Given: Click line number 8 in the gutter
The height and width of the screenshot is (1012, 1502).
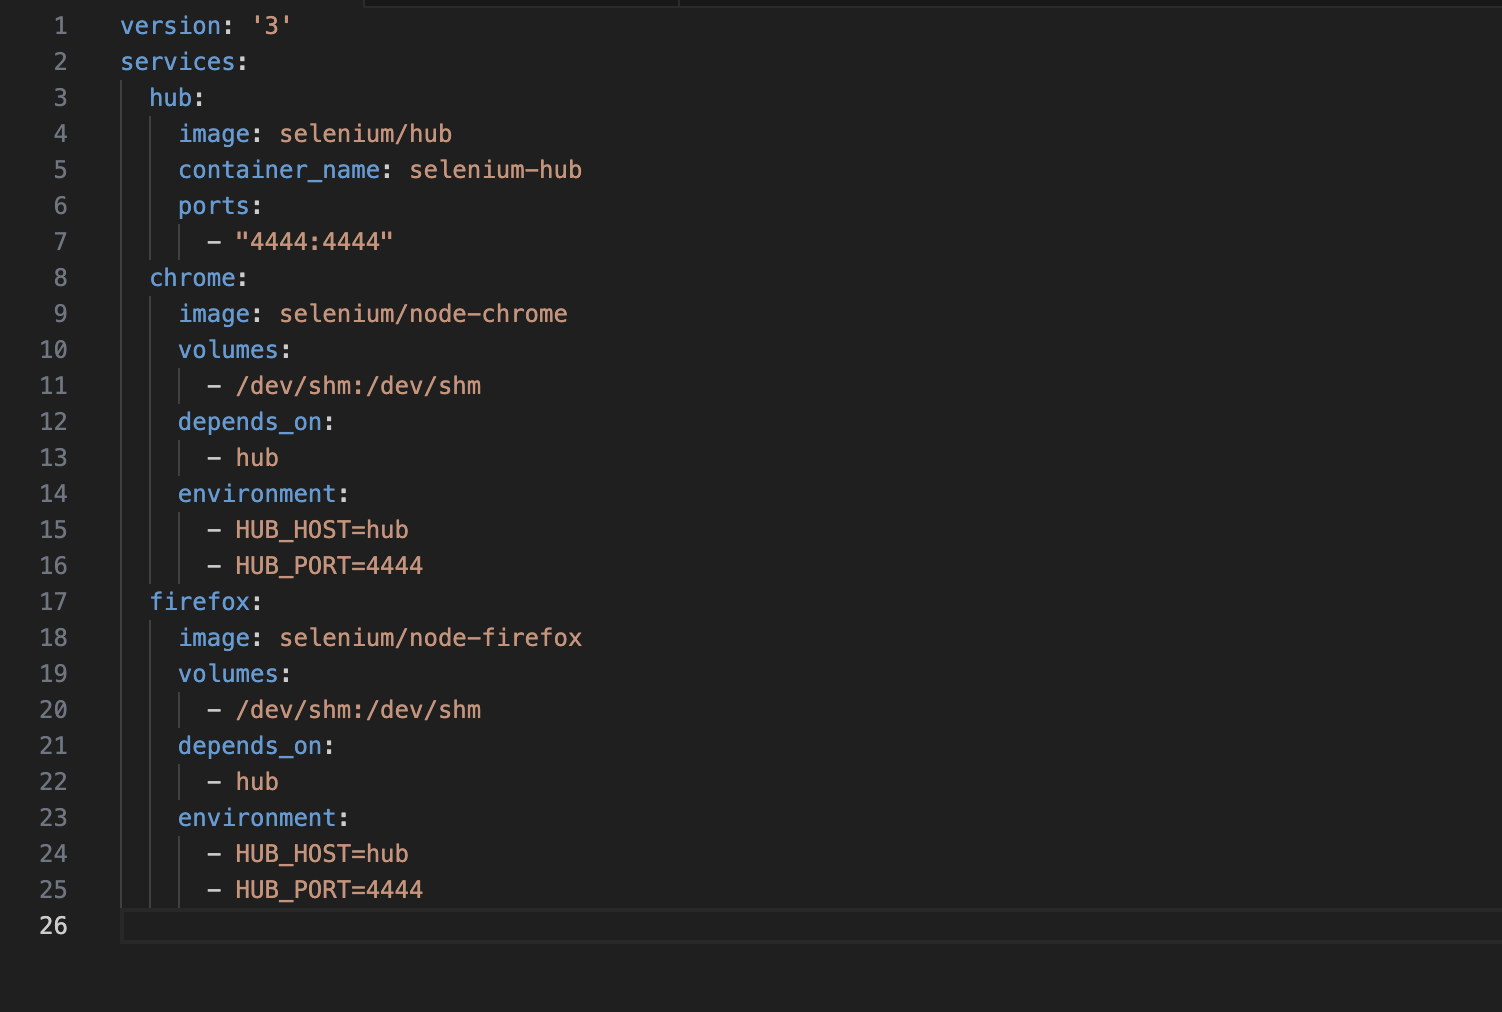Looking at the screenshot, I should 60,278.
